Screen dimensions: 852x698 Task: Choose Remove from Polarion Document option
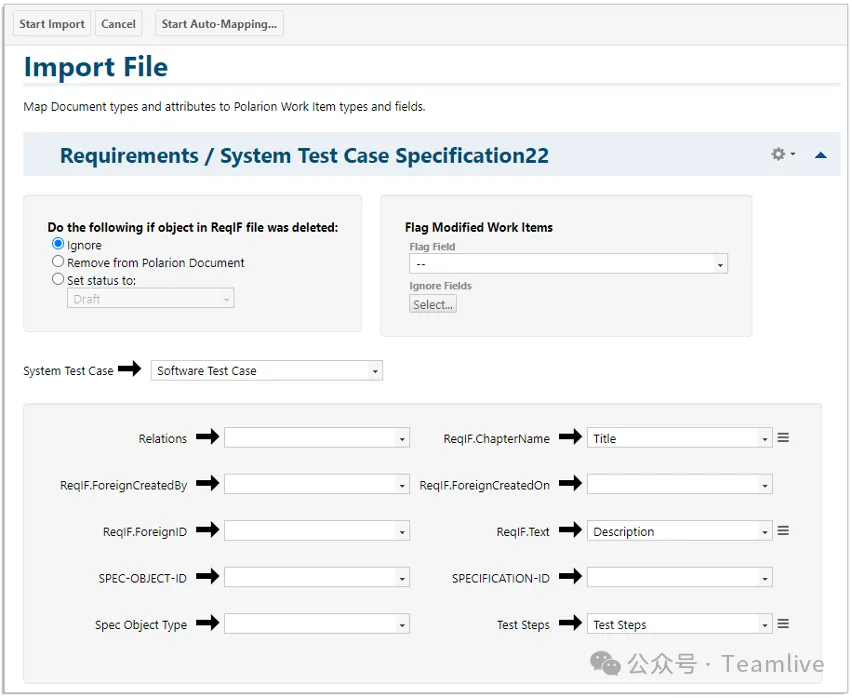pos(58,261)
